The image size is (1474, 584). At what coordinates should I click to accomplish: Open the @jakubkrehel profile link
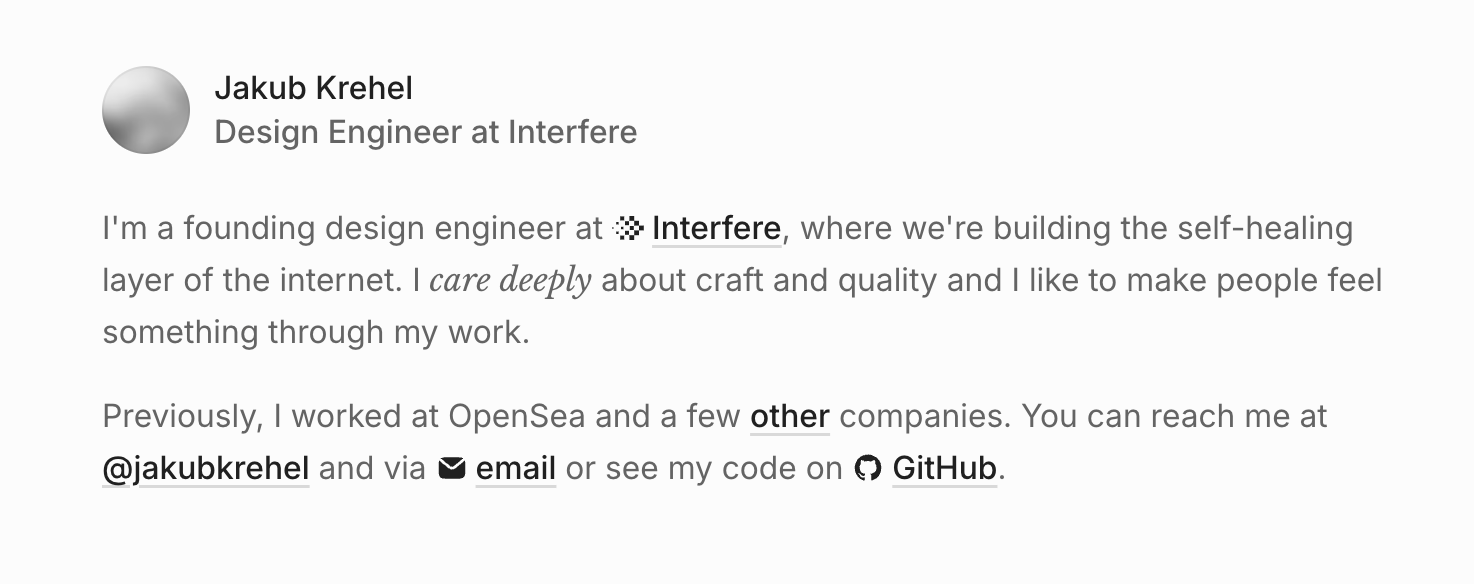206,468
